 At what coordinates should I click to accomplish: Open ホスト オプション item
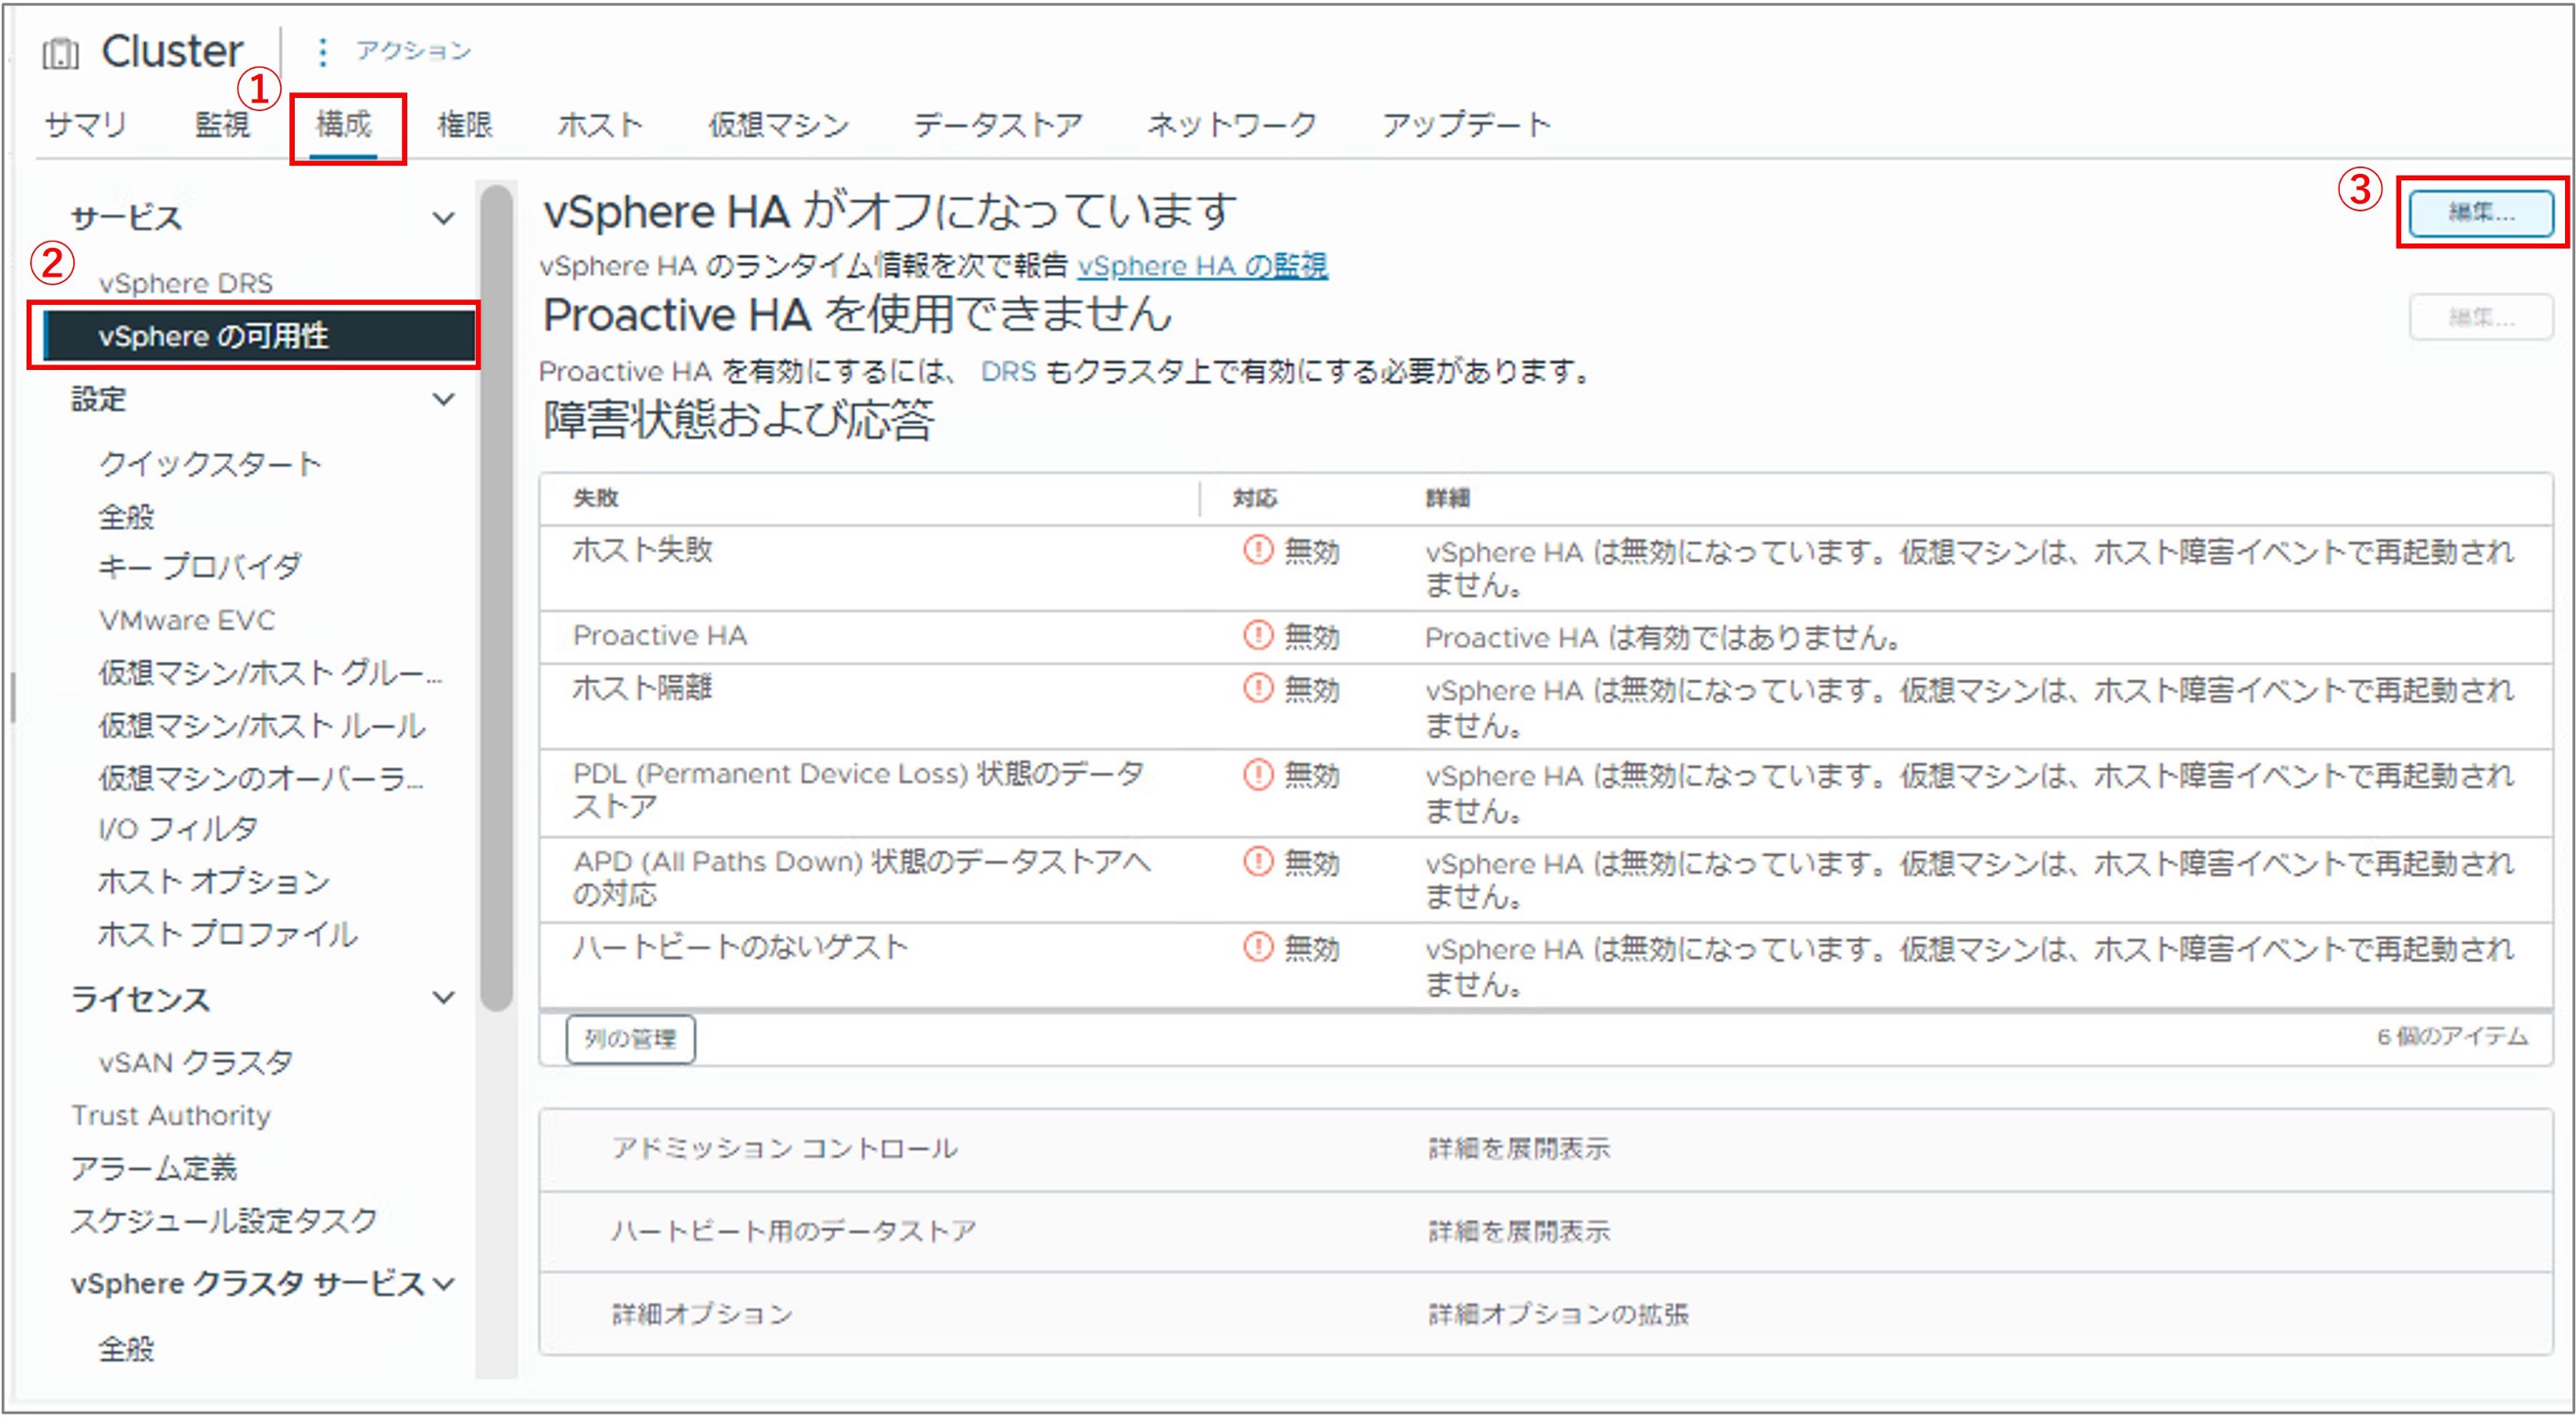213,882
